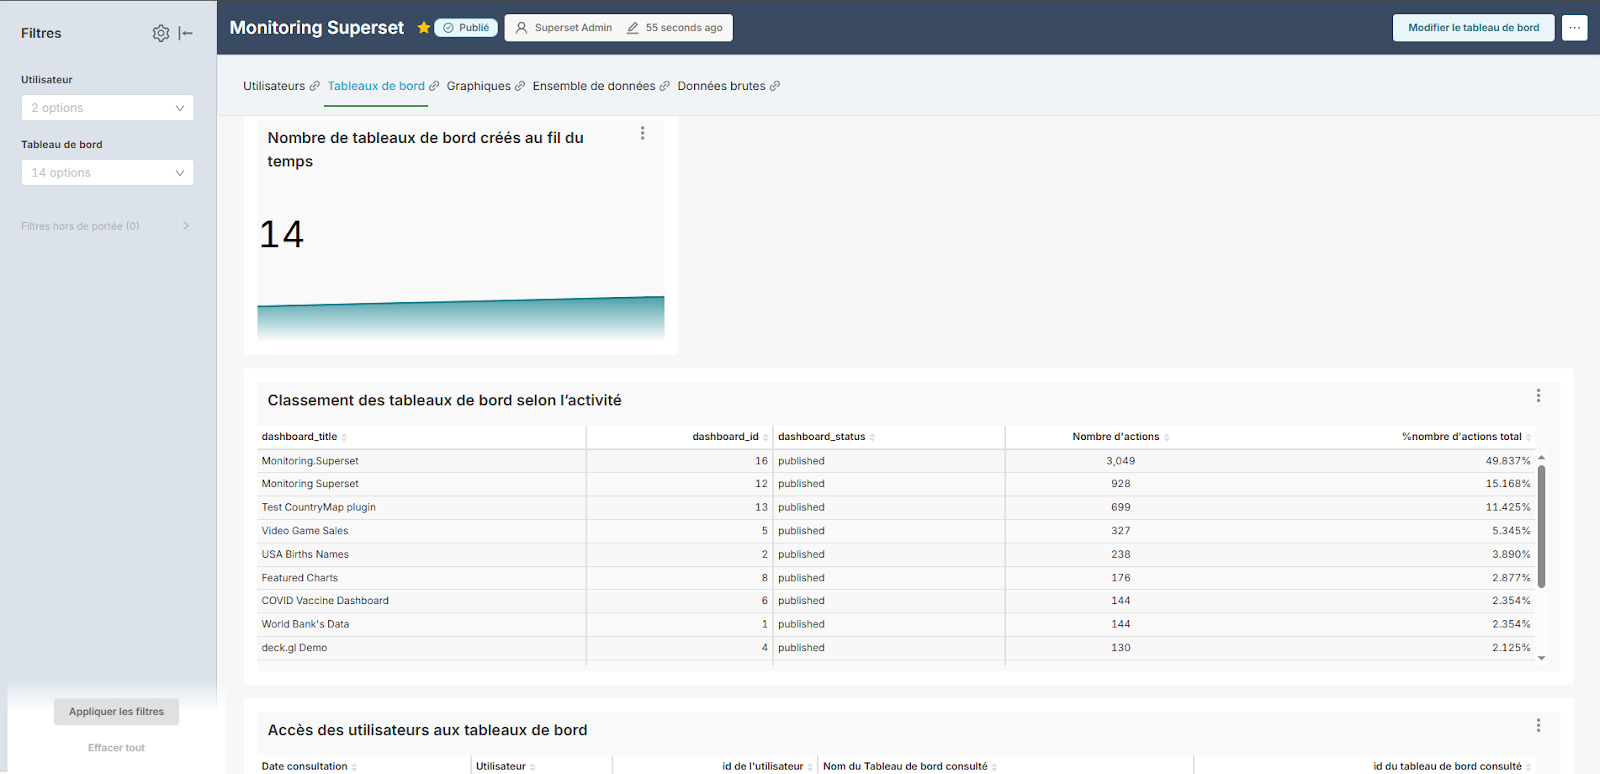Switch to the Utilisateurs tab
1600x774 pixels.
(274, 86)
